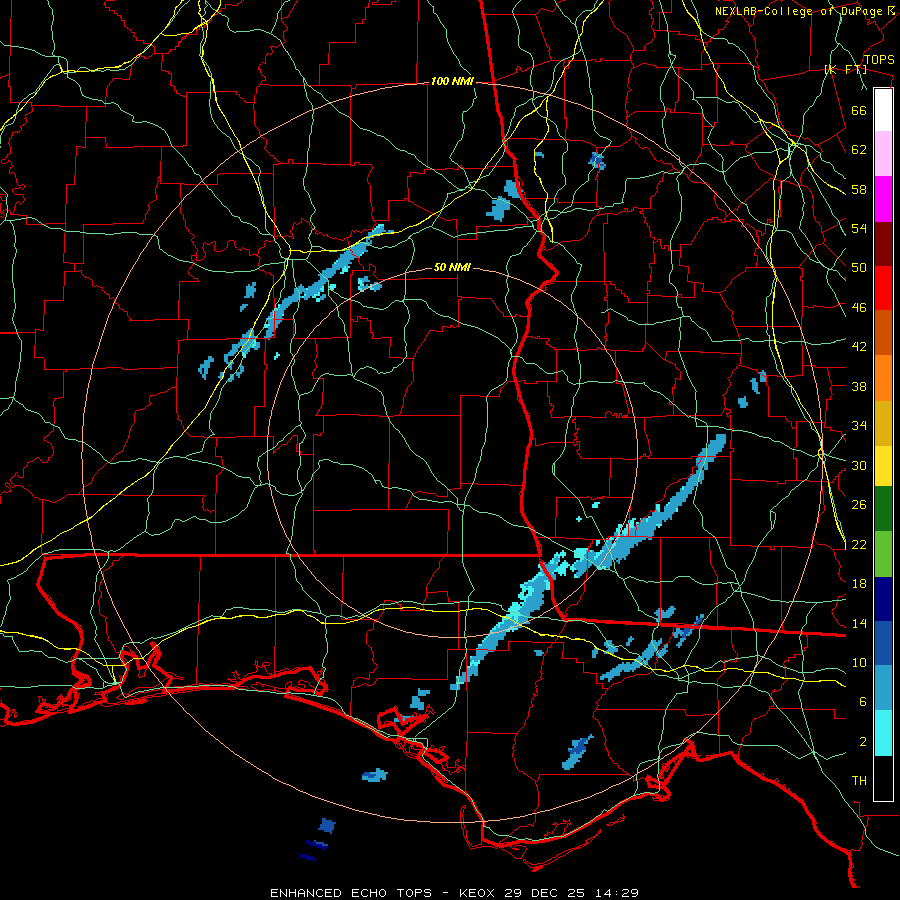
Task: Click the light green 26 kft legend swatch
Action: pyautogui.click(x=883, y=553)
